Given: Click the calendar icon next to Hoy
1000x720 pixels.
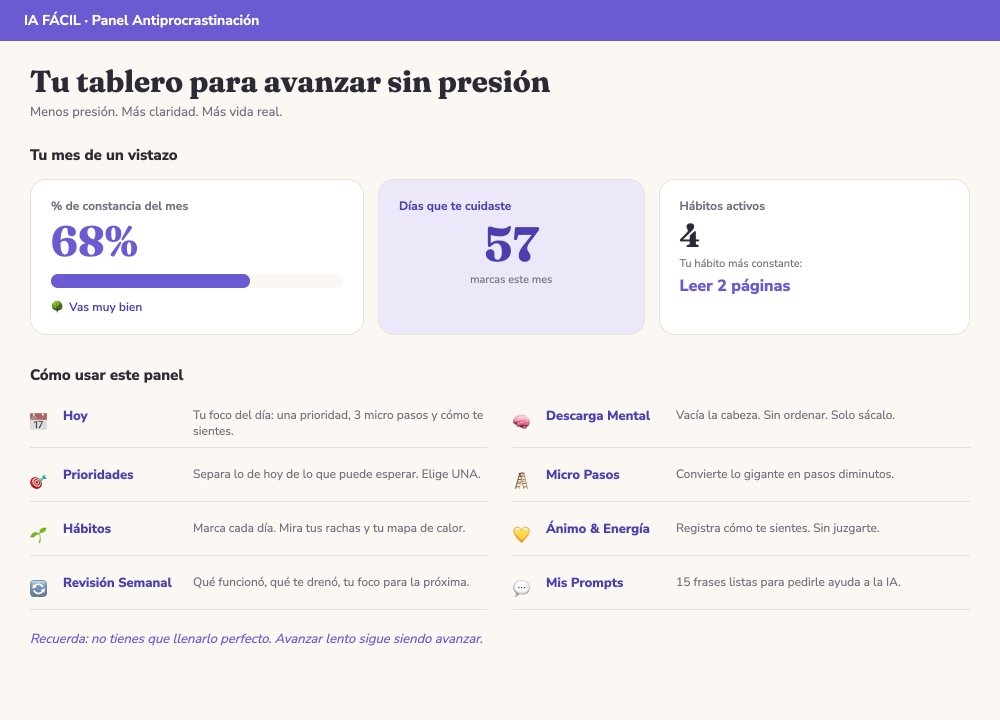Looking at the screenshot, I should coord(38,422).
